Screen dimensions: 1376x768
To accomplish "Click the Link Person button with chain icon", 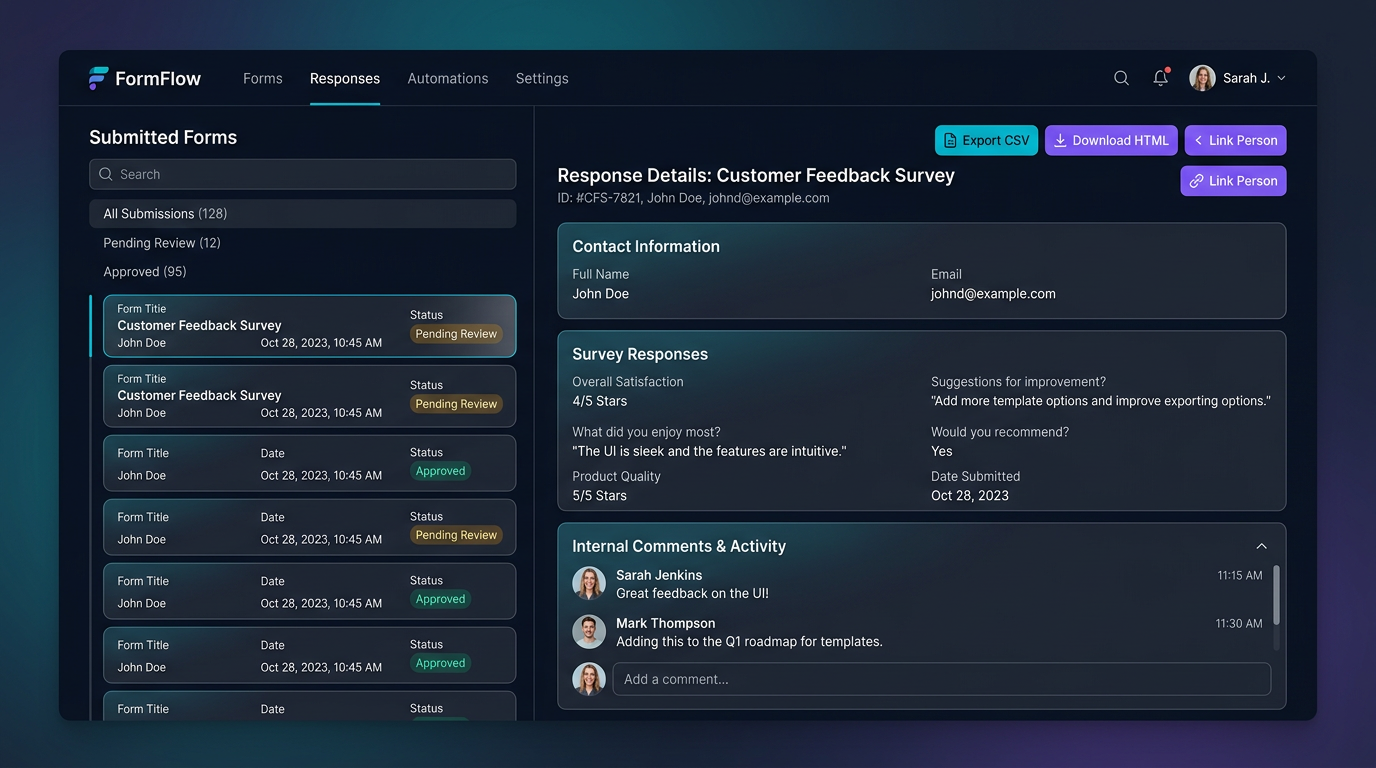I will (1233, 181).
